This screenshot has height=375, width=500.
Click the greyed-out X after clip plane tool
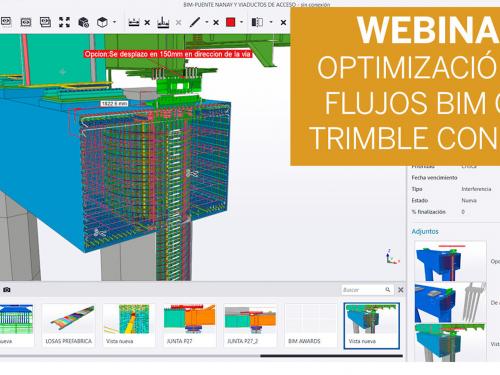point(178,23)
